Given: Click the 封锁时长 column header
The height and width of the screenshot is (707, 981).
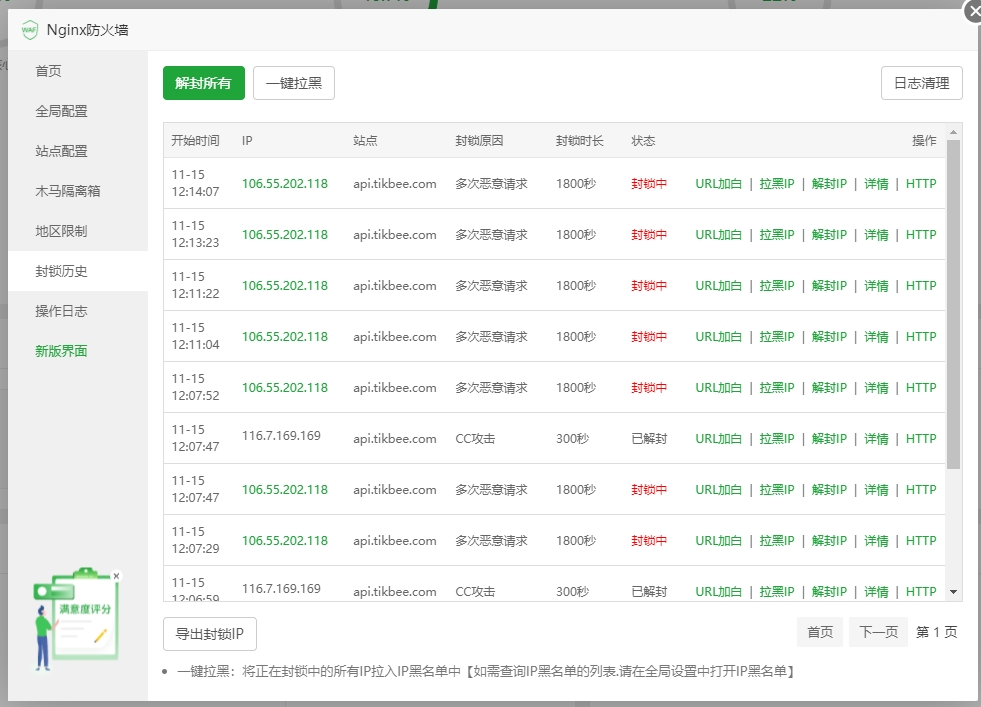Looking at the screenshot, I should [579, 140].
